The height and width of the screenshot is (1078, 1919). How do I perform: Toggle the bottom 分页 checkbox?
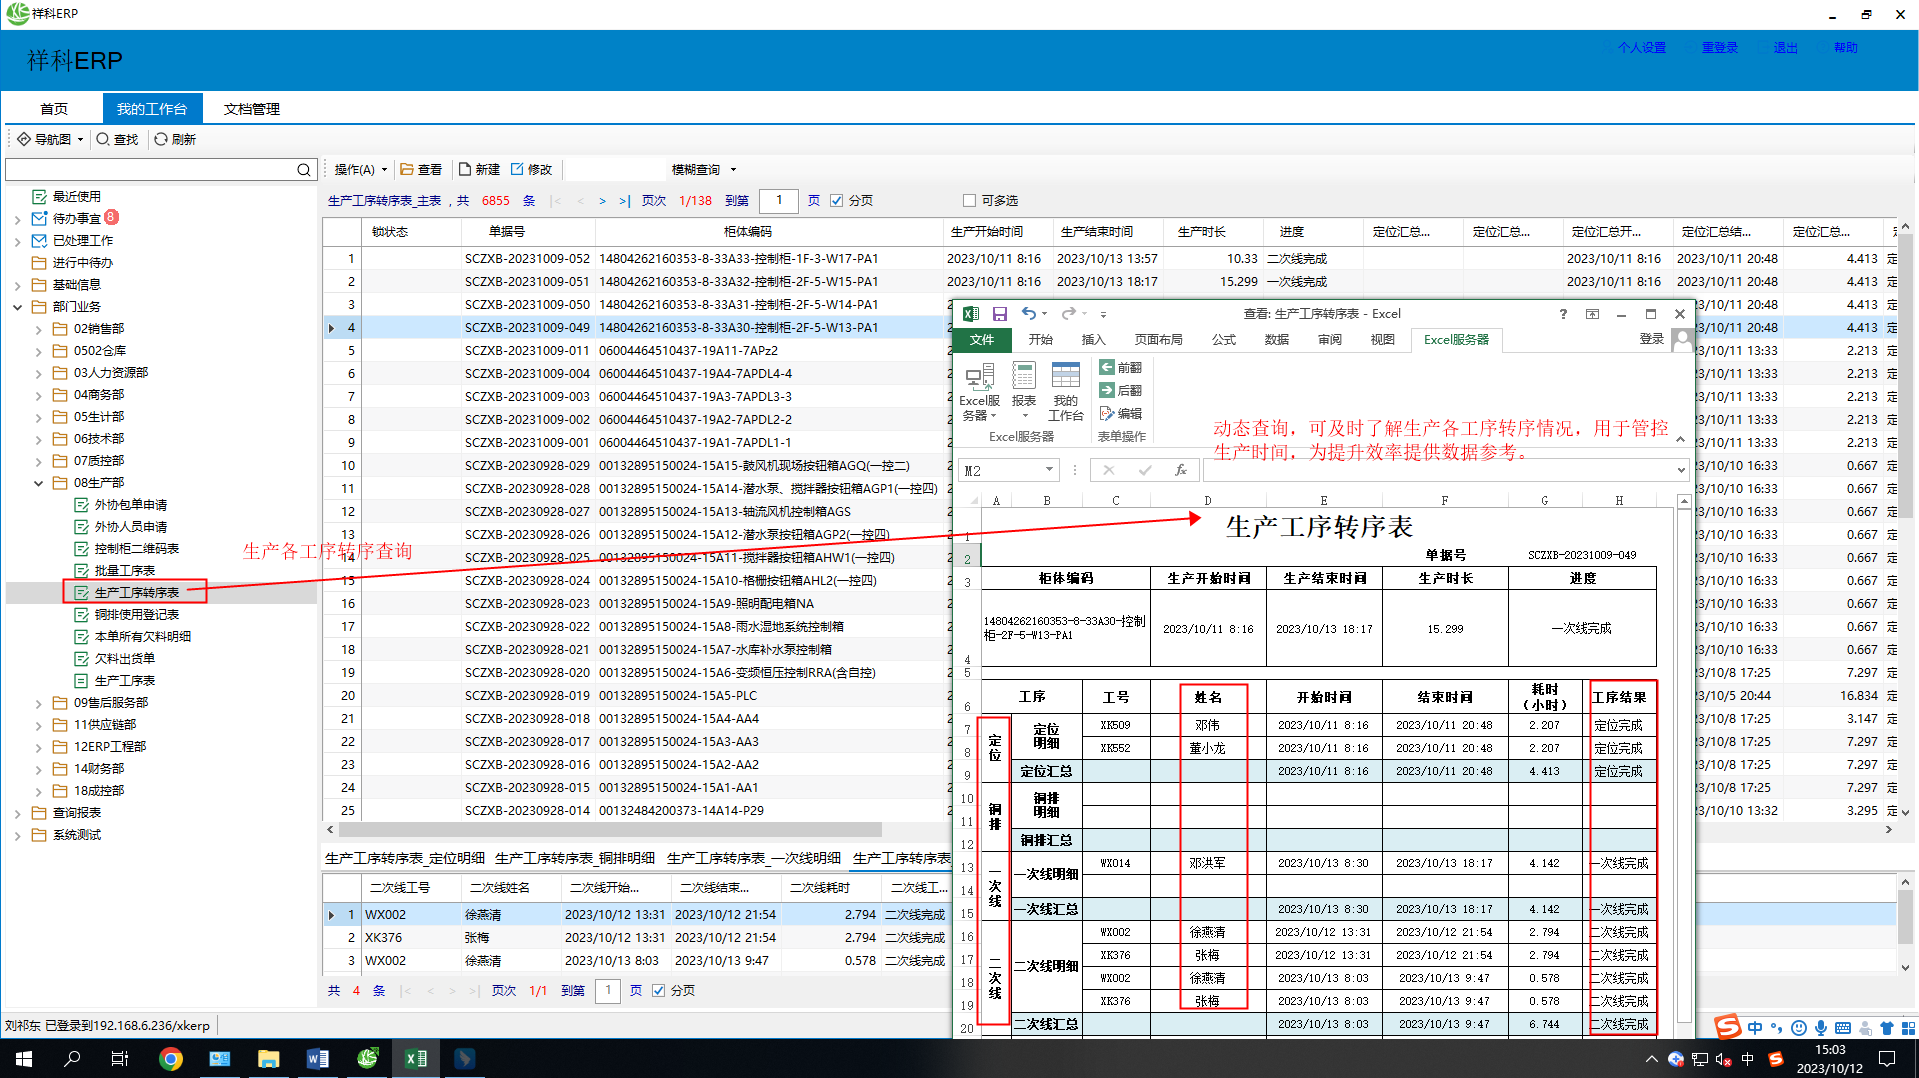click(658, 991)
